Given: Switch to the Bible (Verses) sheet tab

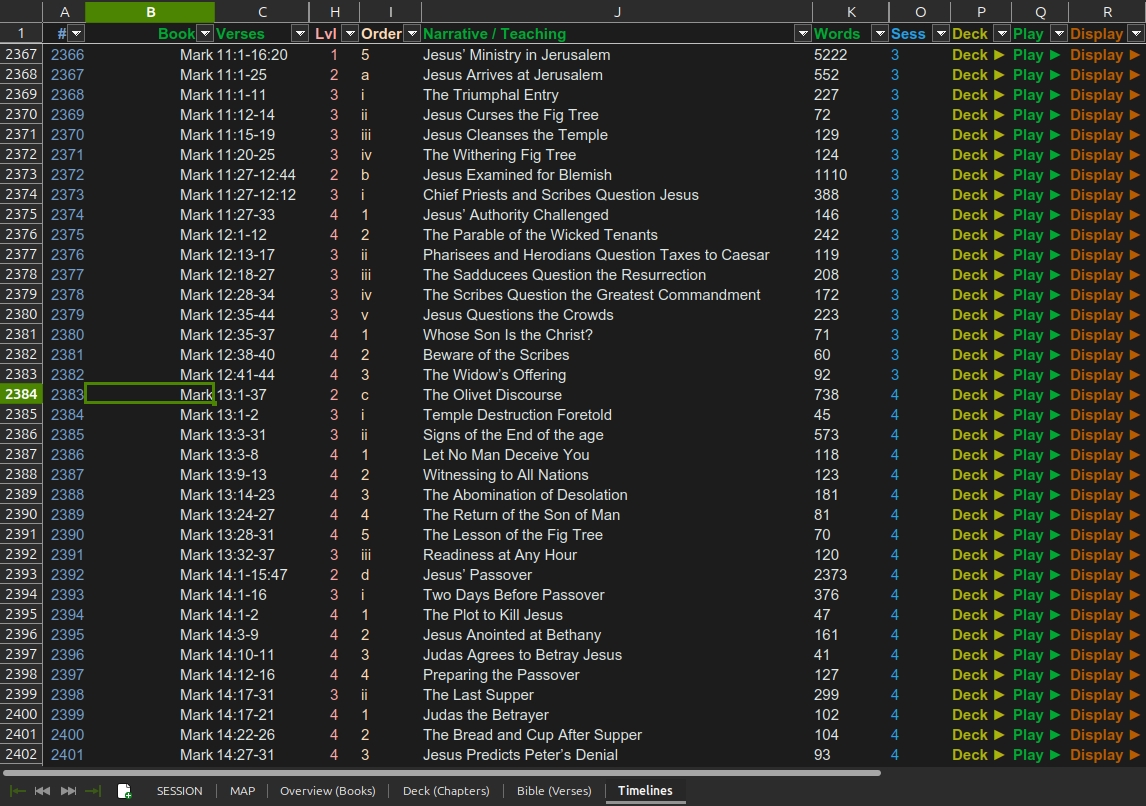Looking at the screenshot, I should click(554, 791).
